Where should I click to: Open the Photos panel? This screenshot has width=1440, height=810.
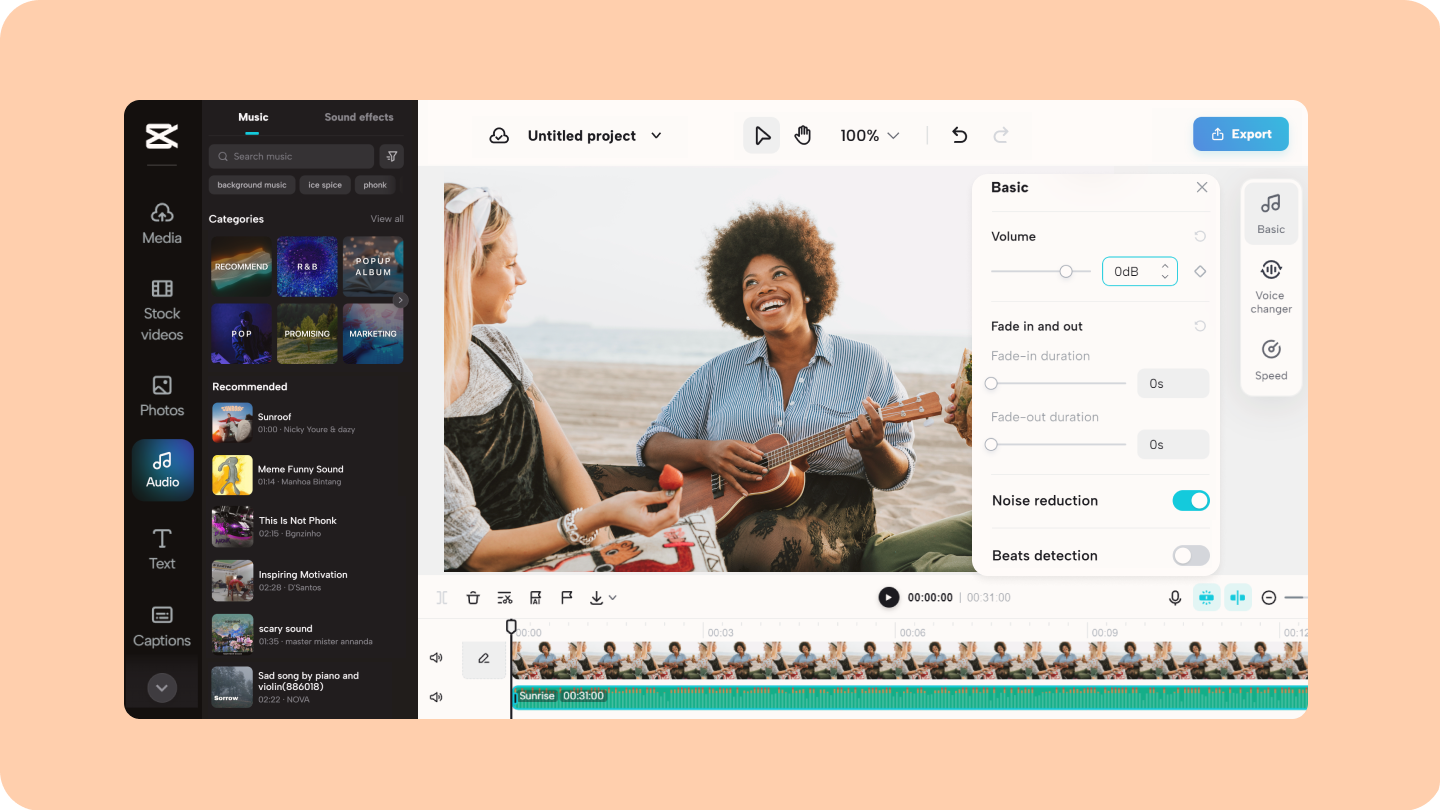tap(162, 397)
